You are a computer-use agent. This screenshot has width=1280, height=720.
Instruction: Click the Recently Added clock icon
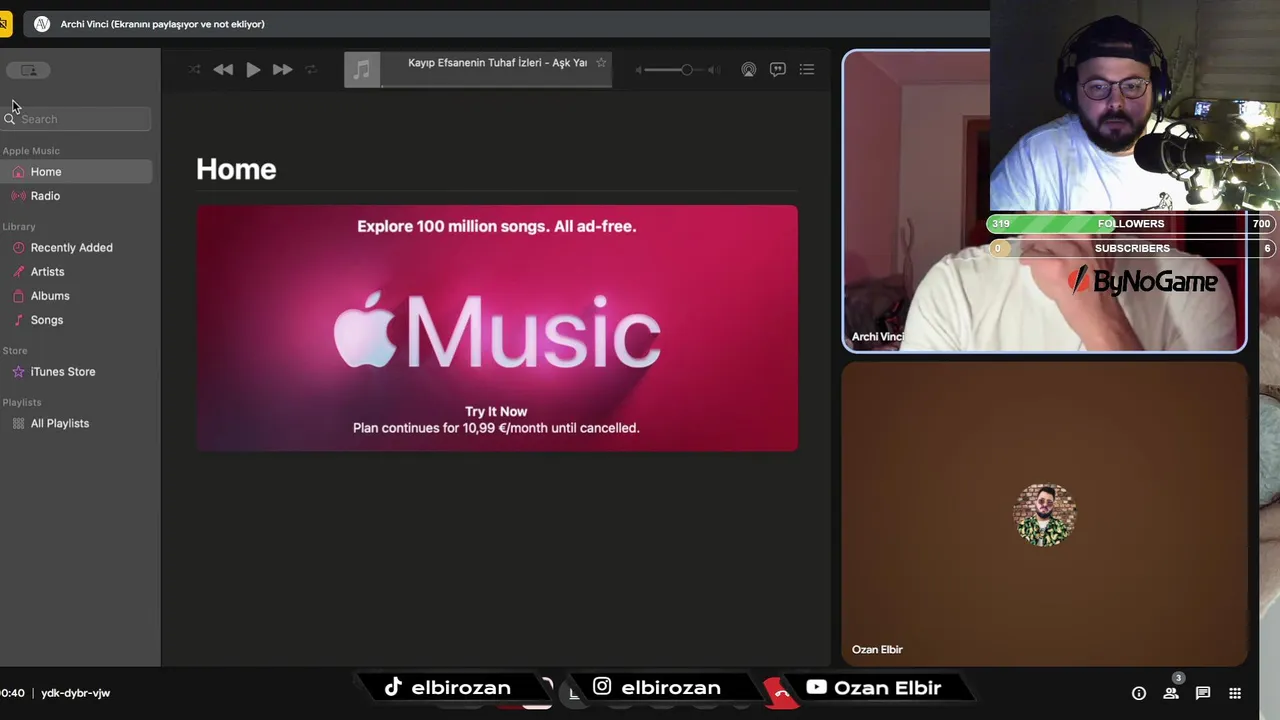[18, 248]
